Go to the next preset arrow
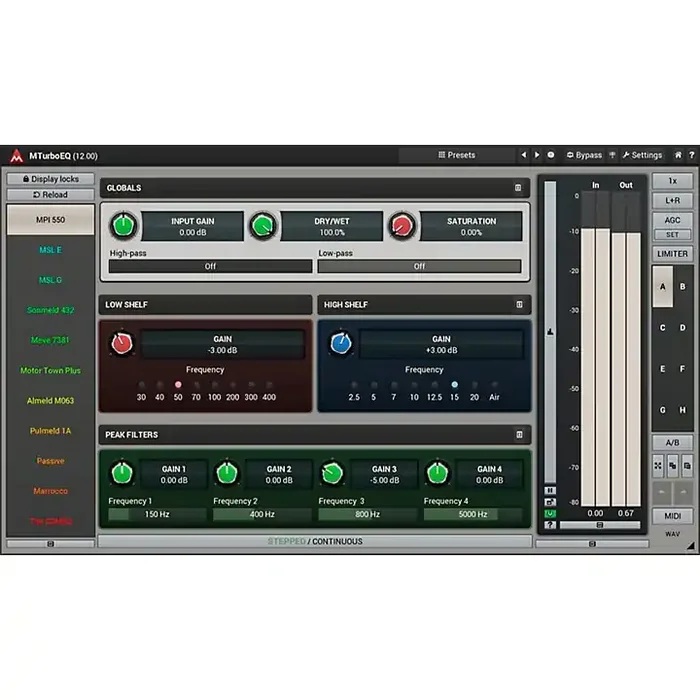700x700 pixels. click(x=537, y=155)
